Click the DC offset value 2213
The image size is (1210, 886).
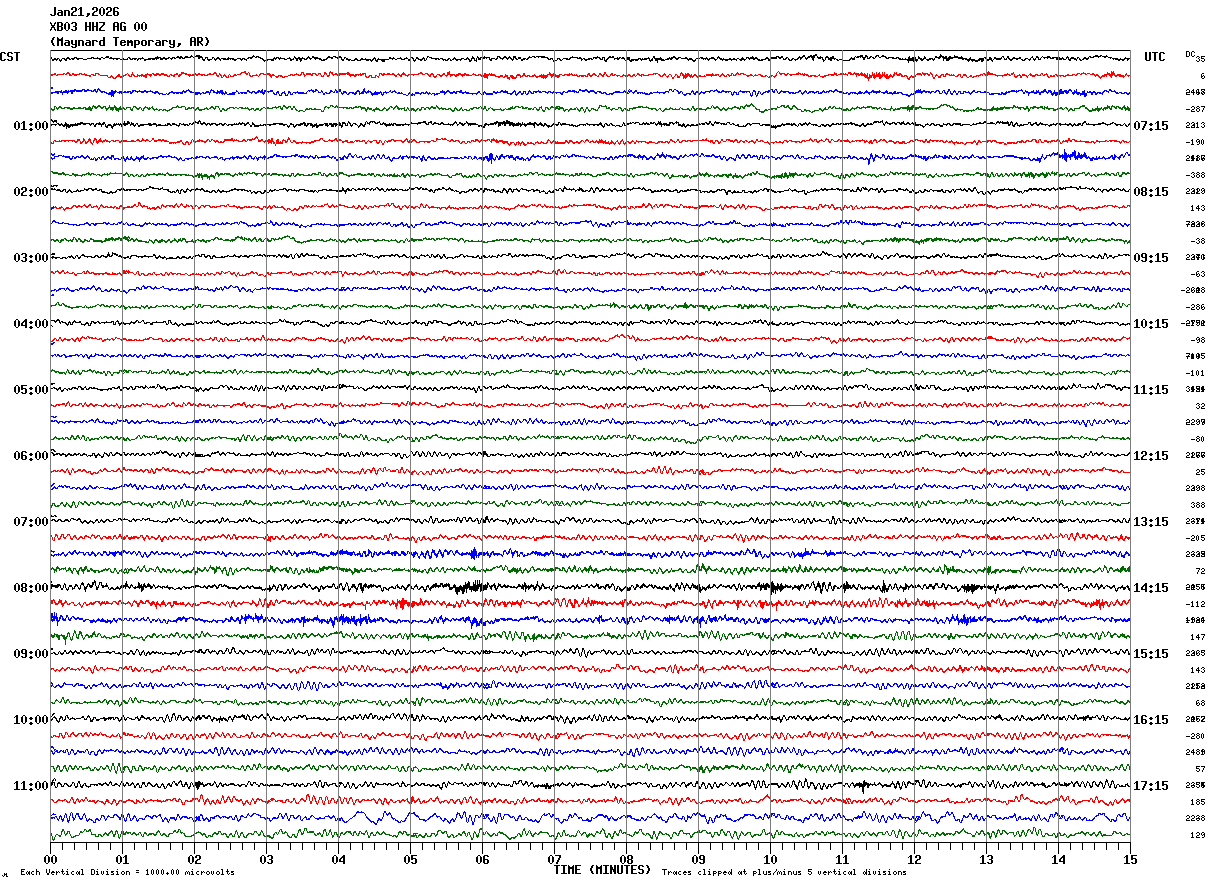1195,126
